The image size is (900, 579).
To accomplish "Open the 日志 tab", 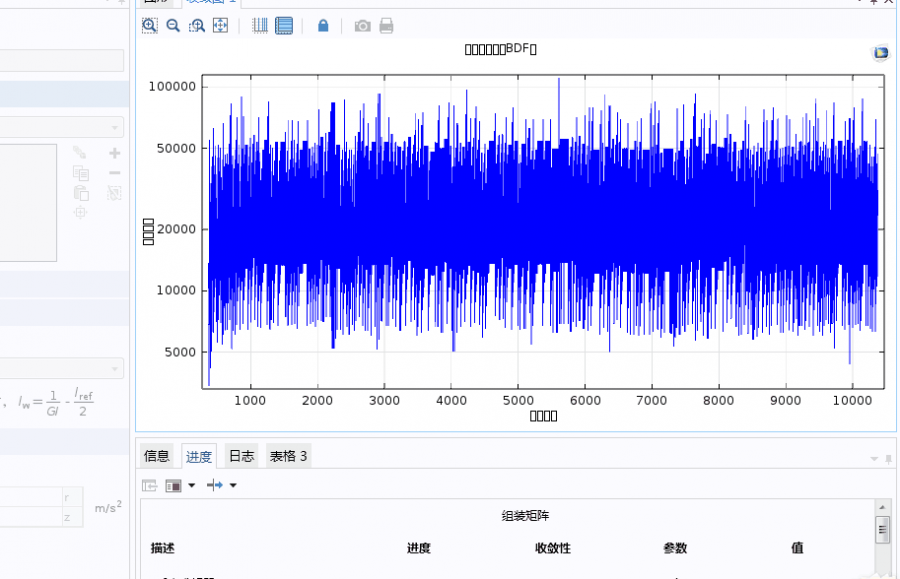I will point(241,456).
